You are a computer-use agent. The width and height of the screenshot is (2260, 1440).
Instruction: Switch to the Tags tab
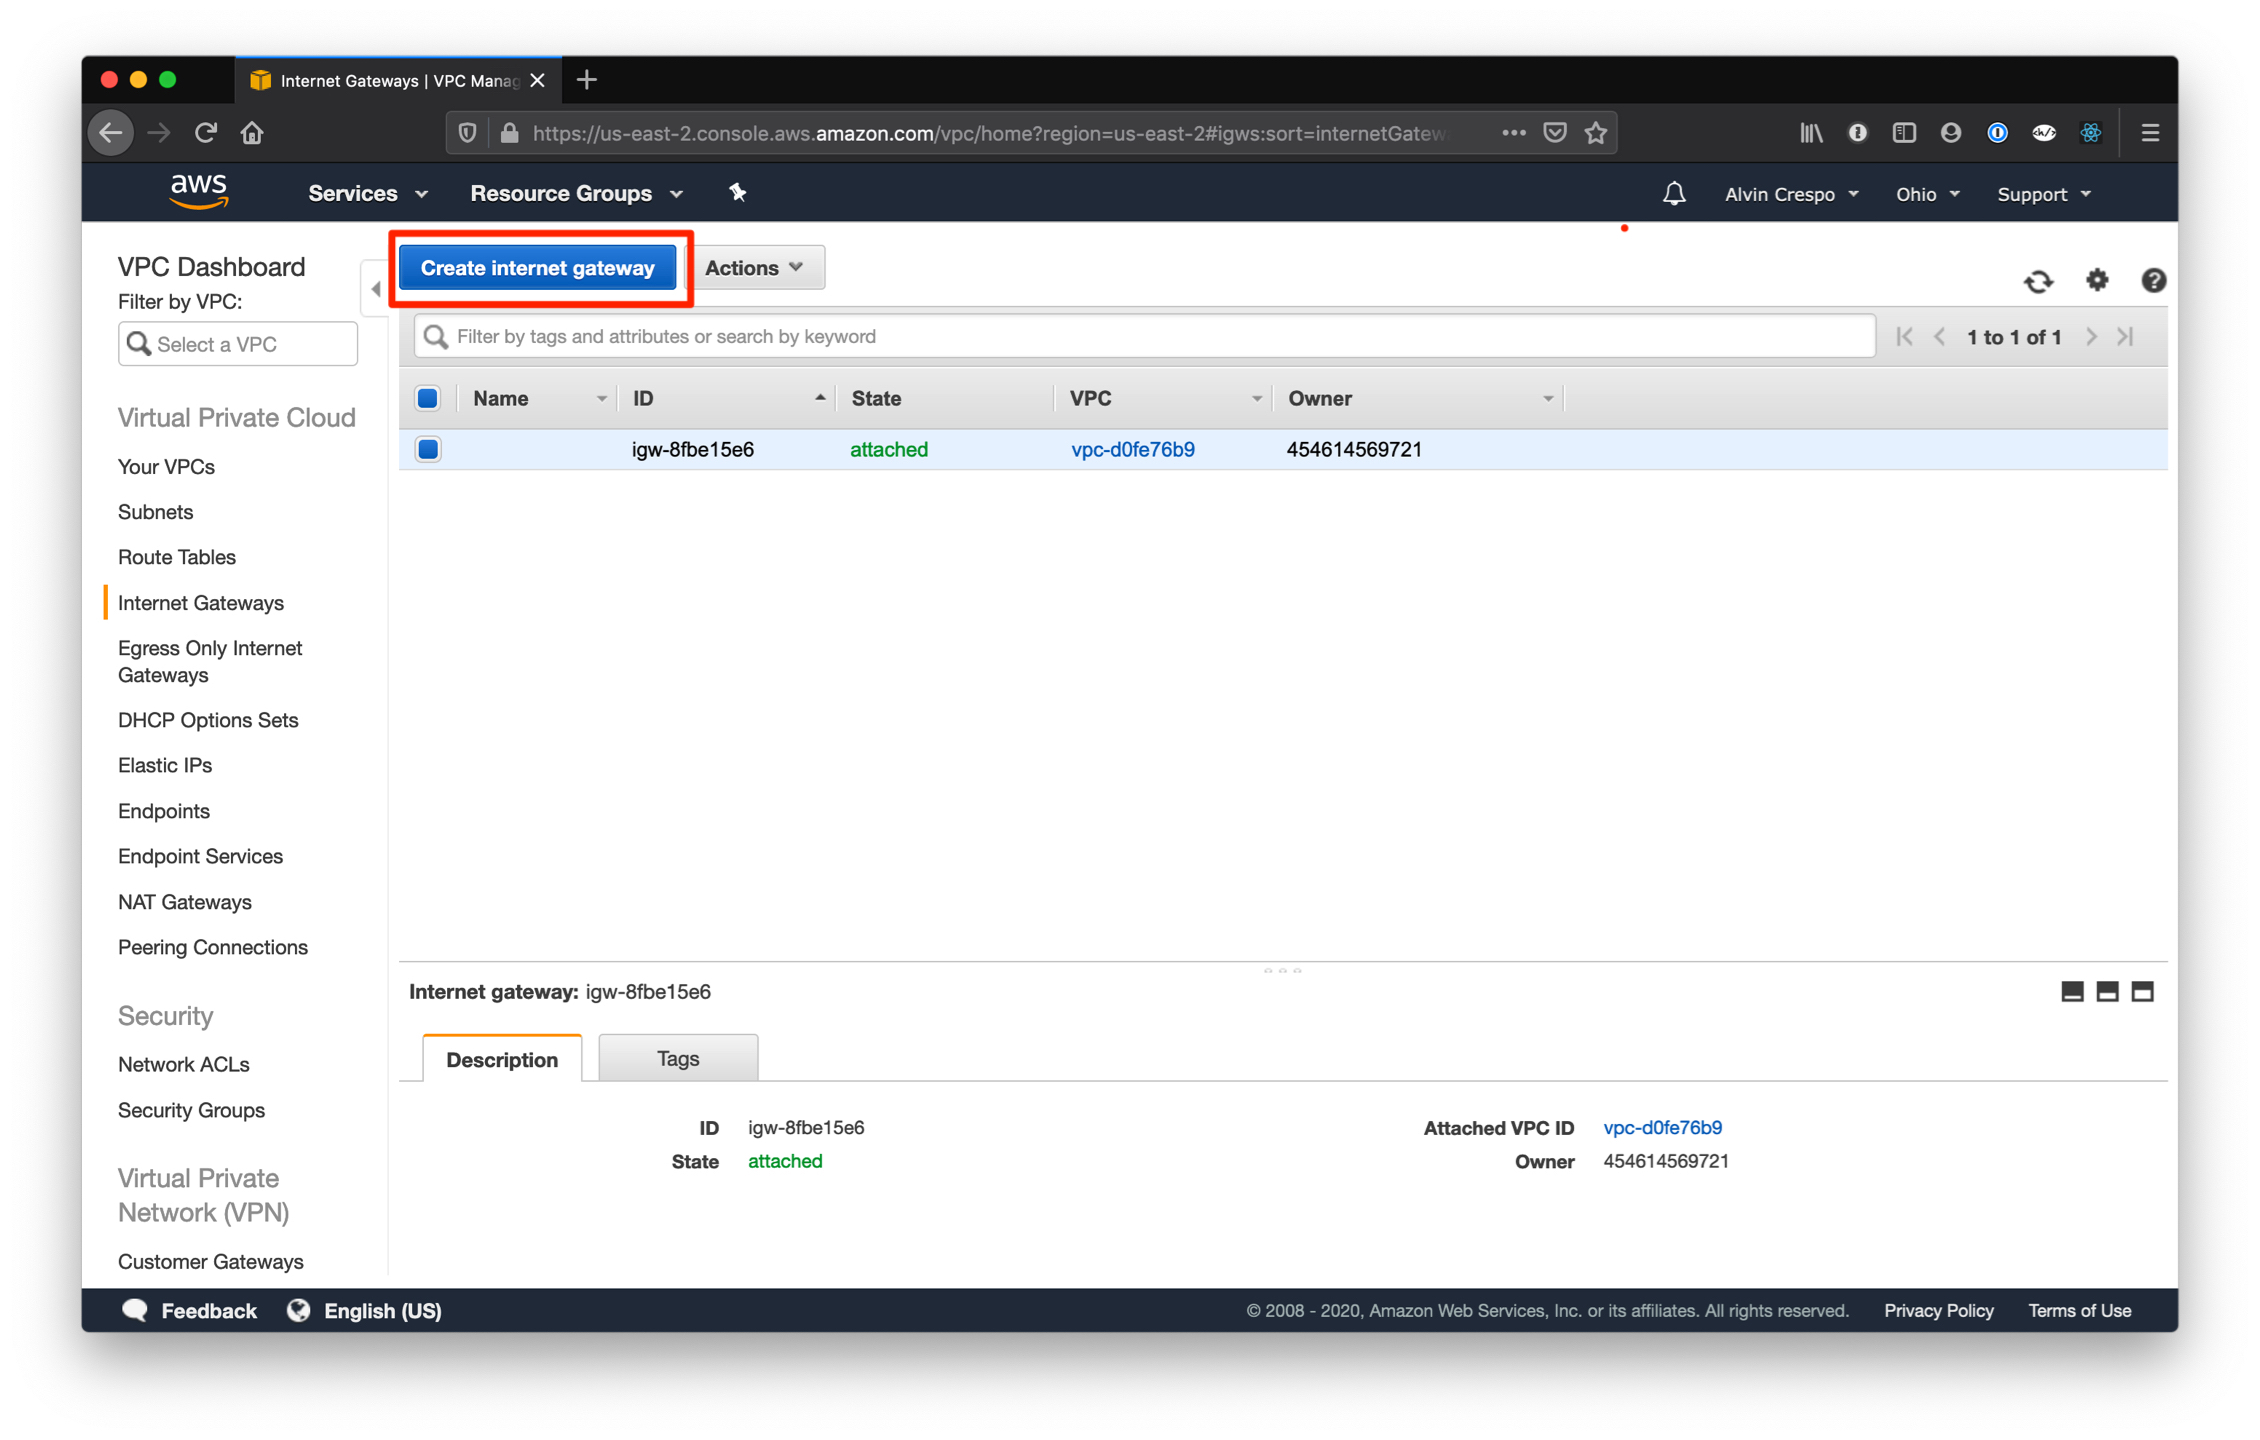pos(677,1058)
